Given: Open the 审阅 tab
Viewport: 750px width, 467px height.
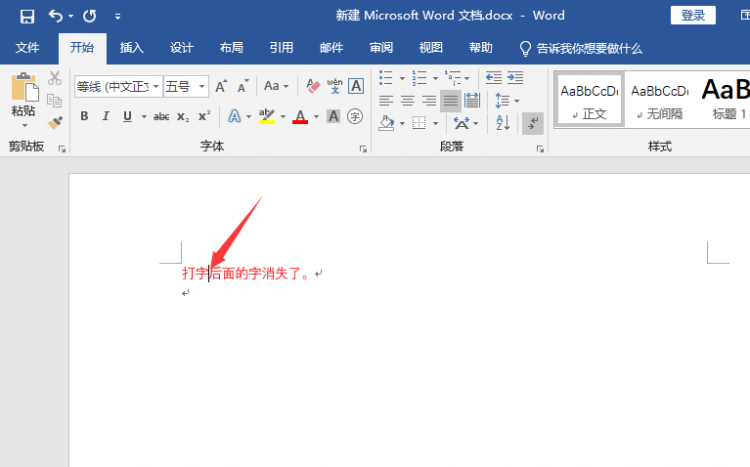Looking at the screenshot, I should click(x=381, y=48).
